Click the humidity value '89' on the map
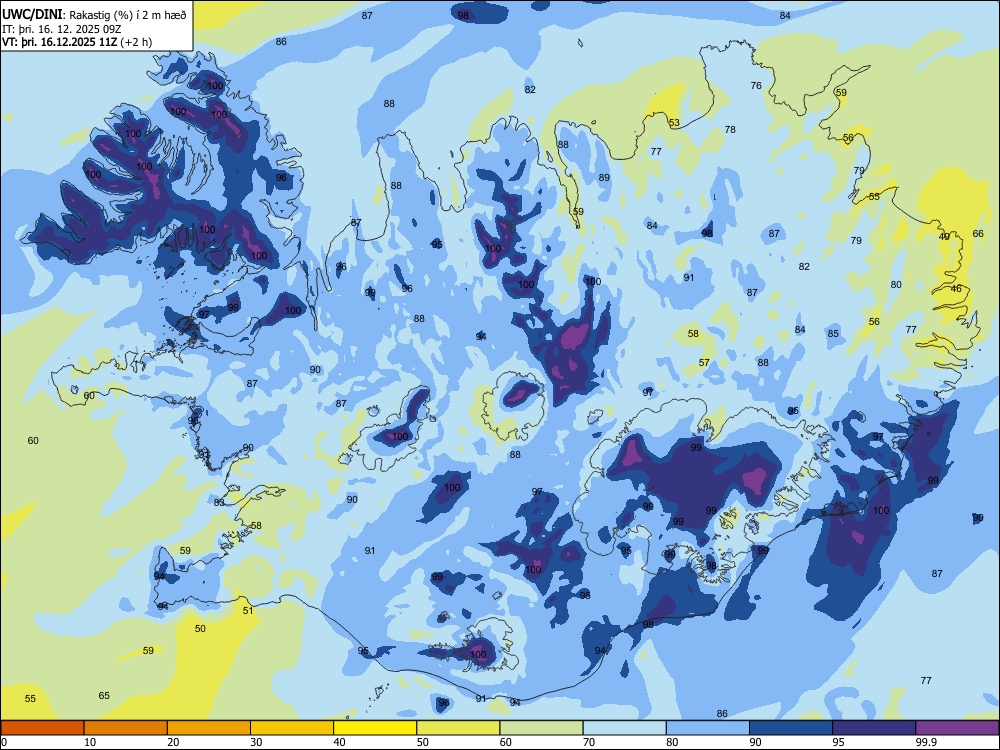The height and width of the screenshot is (750, 1000). (x=604, y=177)
